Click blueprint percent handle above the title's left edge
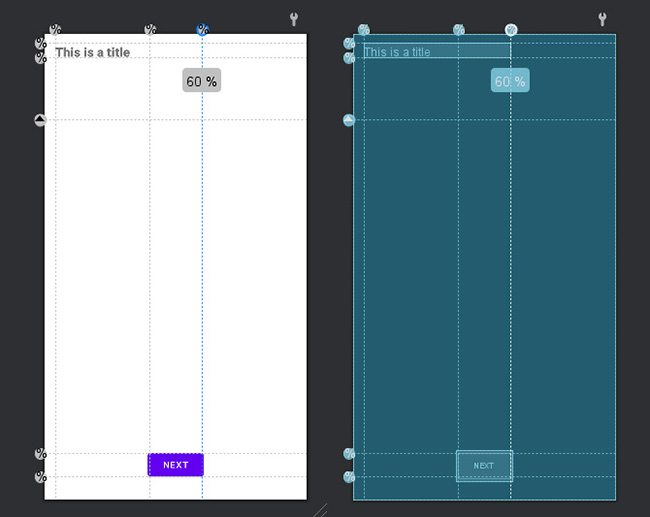The image size is (650, 517). pos(364,29)
